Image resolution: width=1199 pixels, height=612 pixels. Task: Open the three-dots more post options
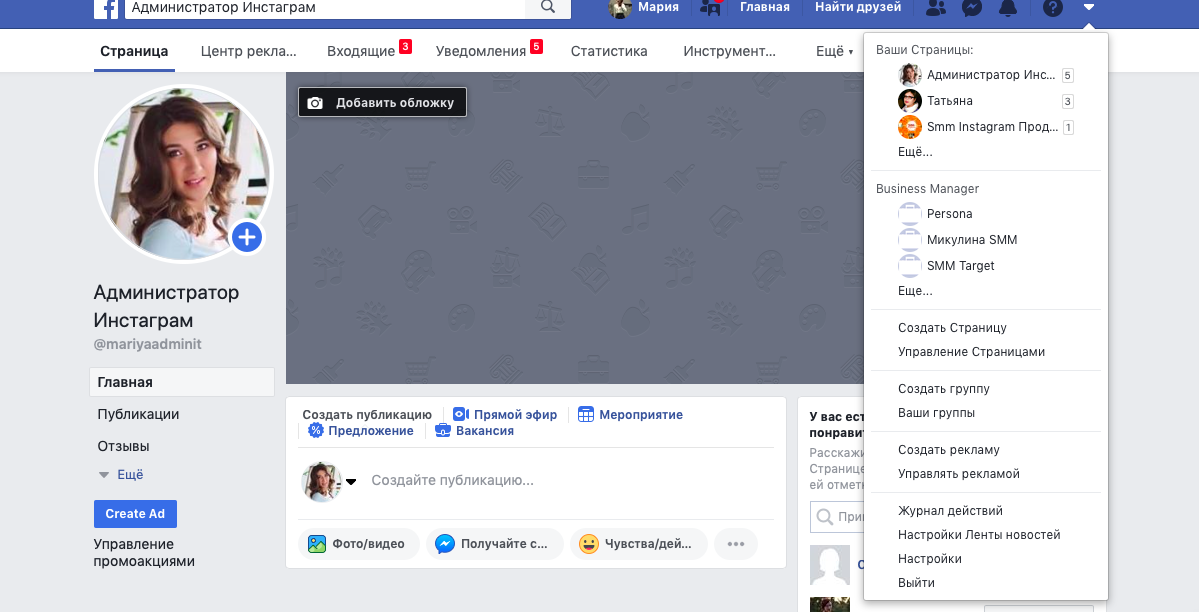click(736, 544)
